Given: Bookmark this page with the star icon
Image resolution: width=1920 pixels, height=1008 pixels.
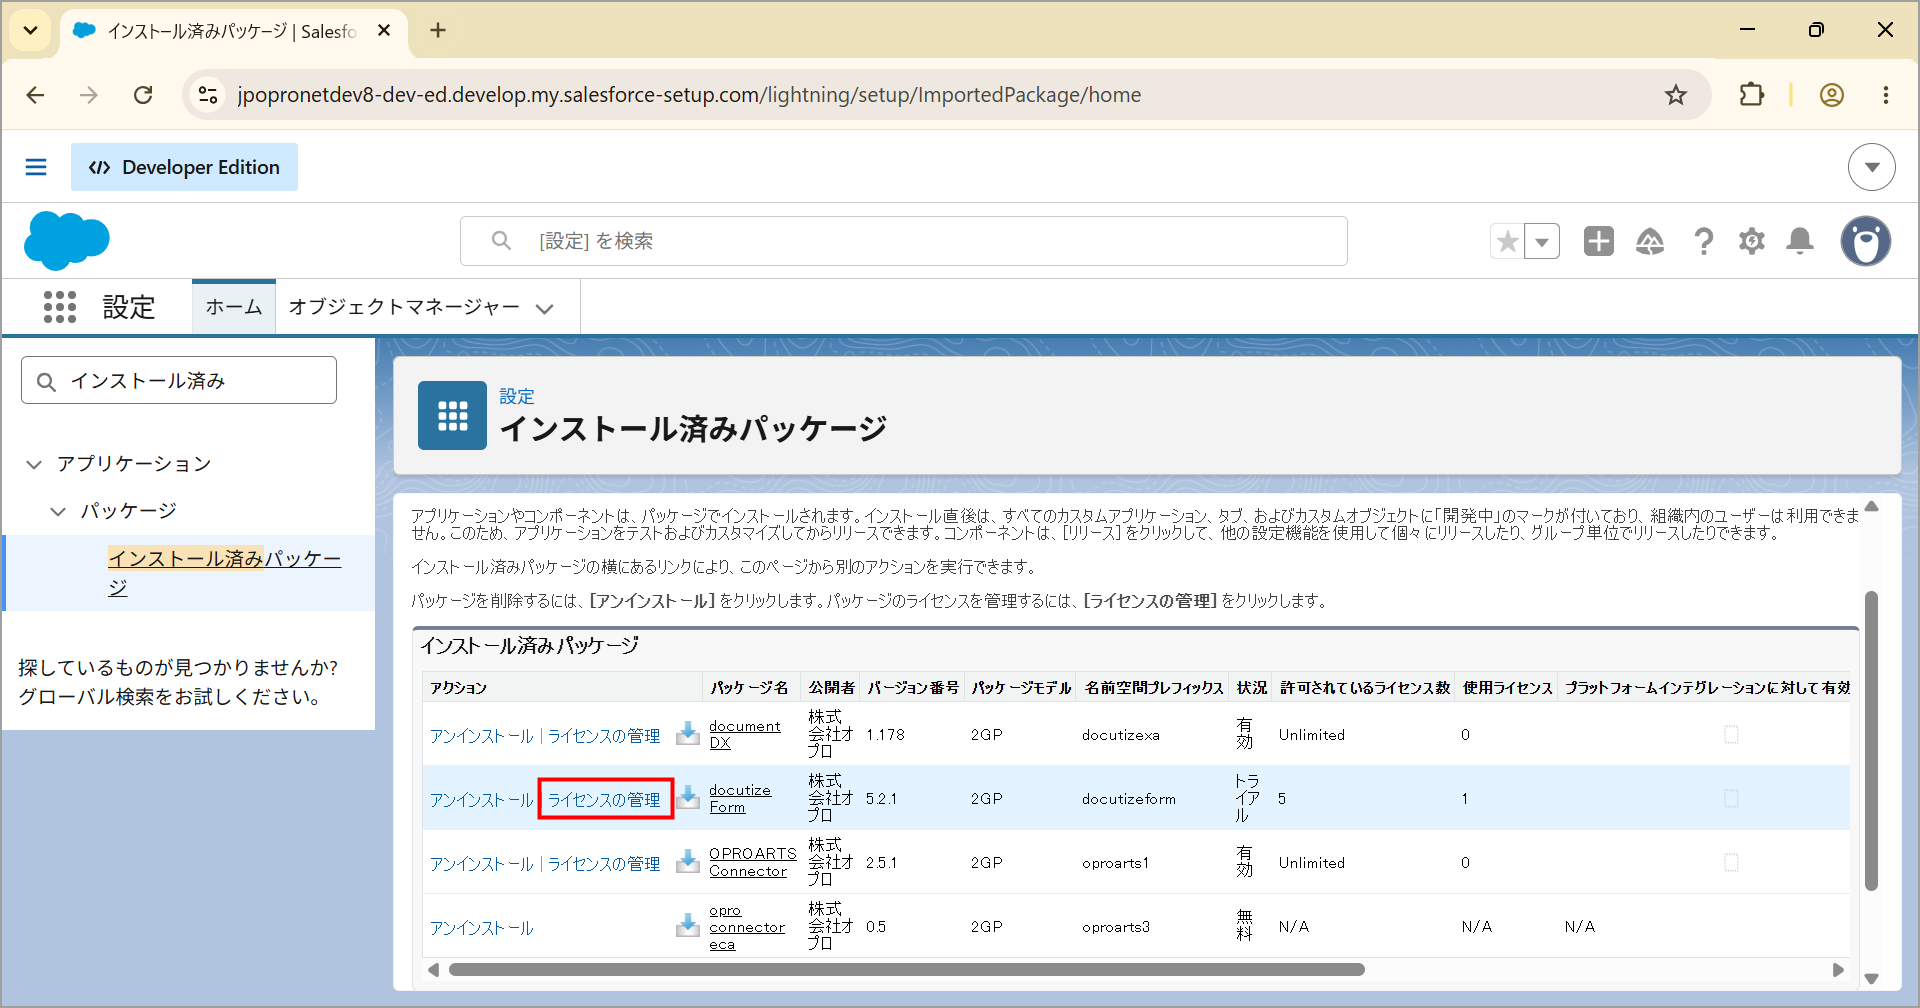Looking at the screenshot, I should (x=1676, y=95).
